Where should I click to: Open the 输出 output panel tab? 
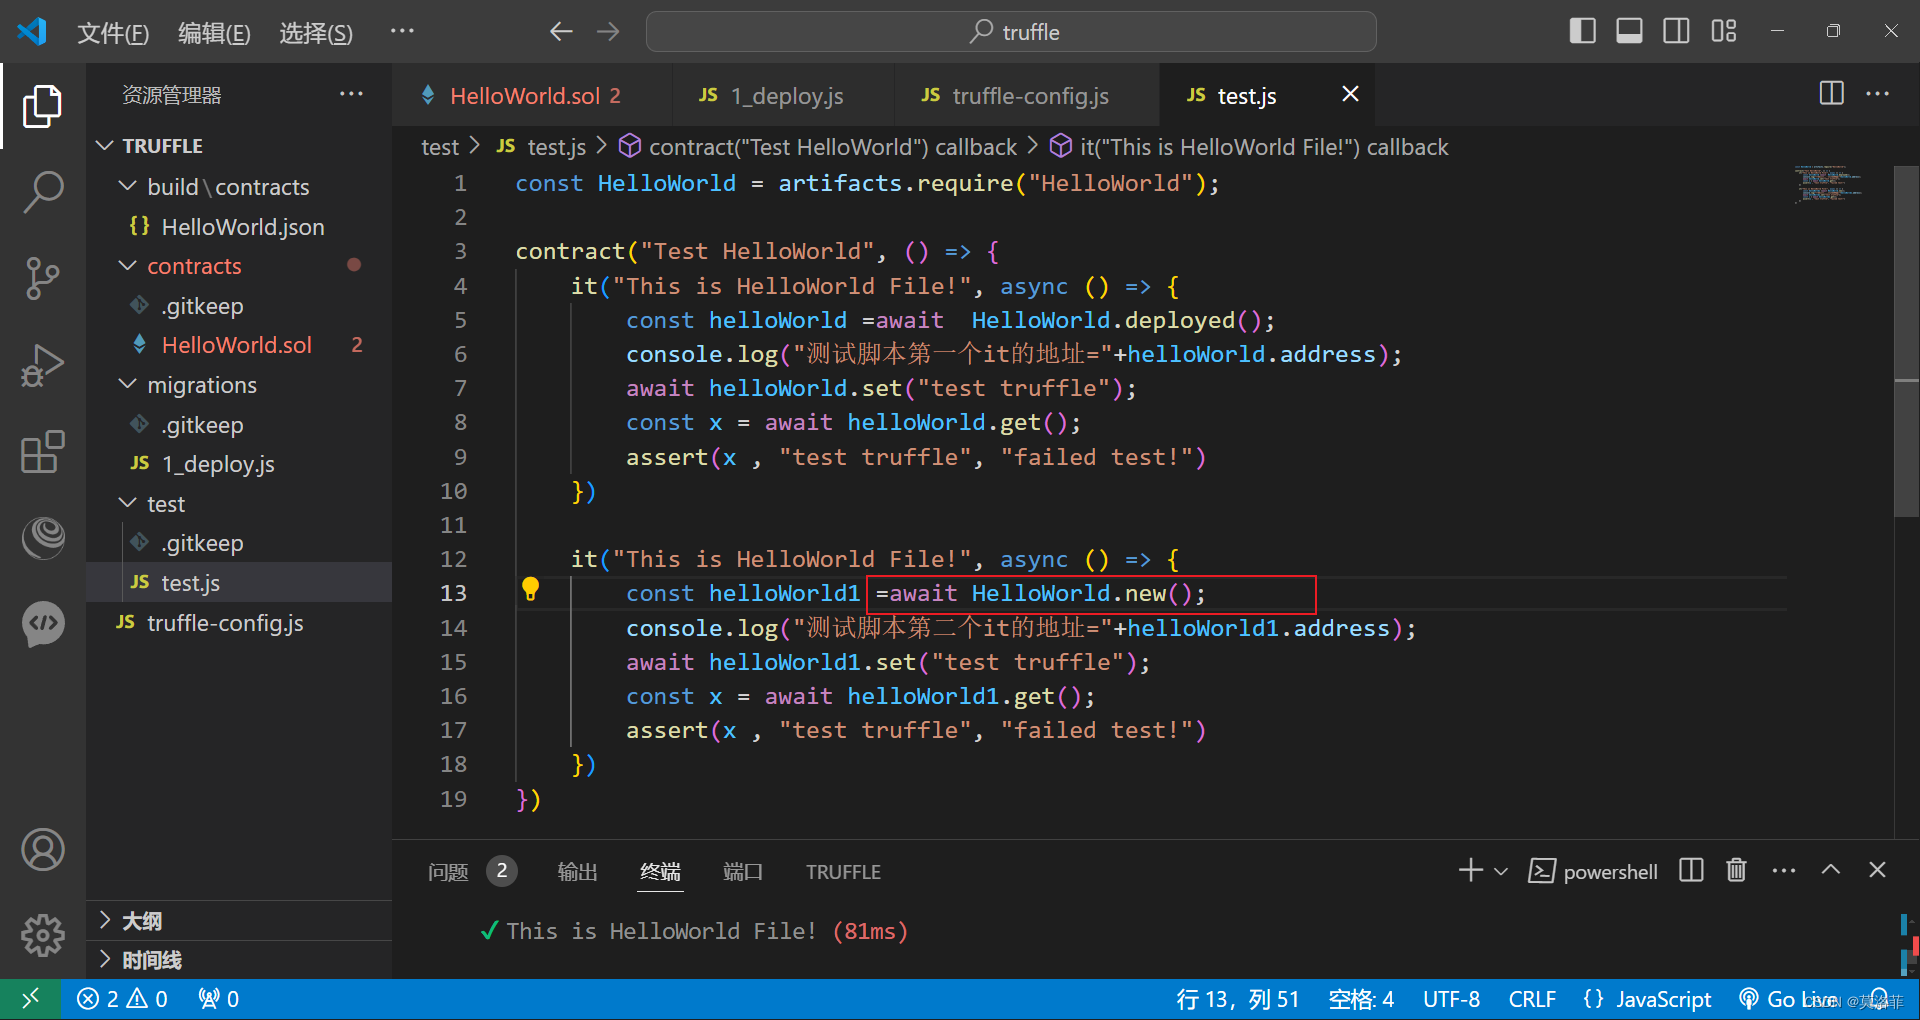click(x=577, y=872)
